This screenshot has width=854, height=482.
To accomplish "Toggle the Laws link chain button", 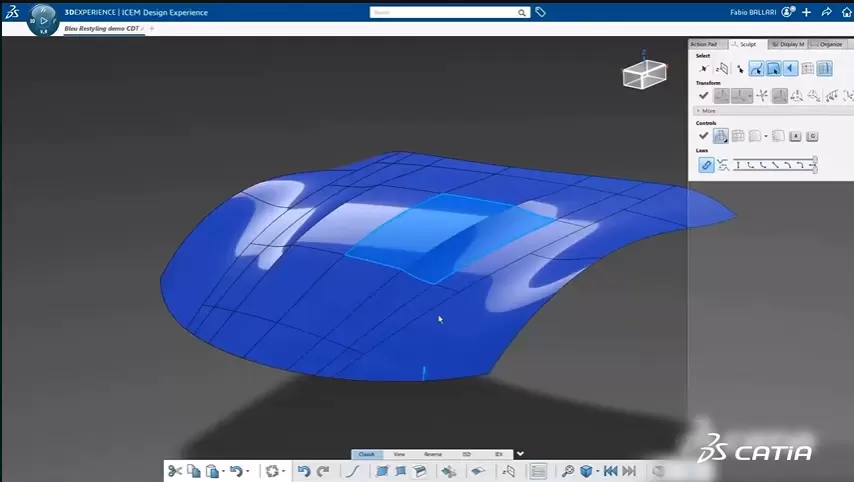I will [x=706, y=165].
